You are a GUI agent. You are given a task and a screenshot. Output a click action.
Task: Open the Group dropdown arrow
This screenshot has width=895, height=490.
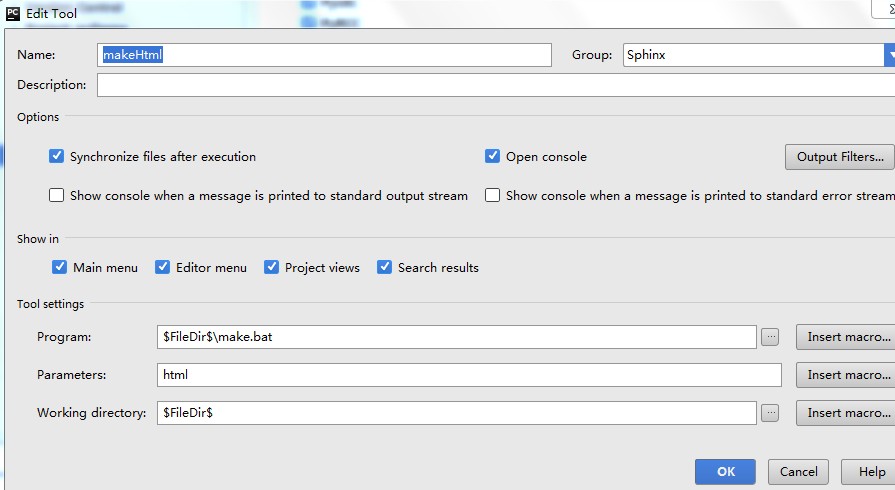tap(890, 55)
